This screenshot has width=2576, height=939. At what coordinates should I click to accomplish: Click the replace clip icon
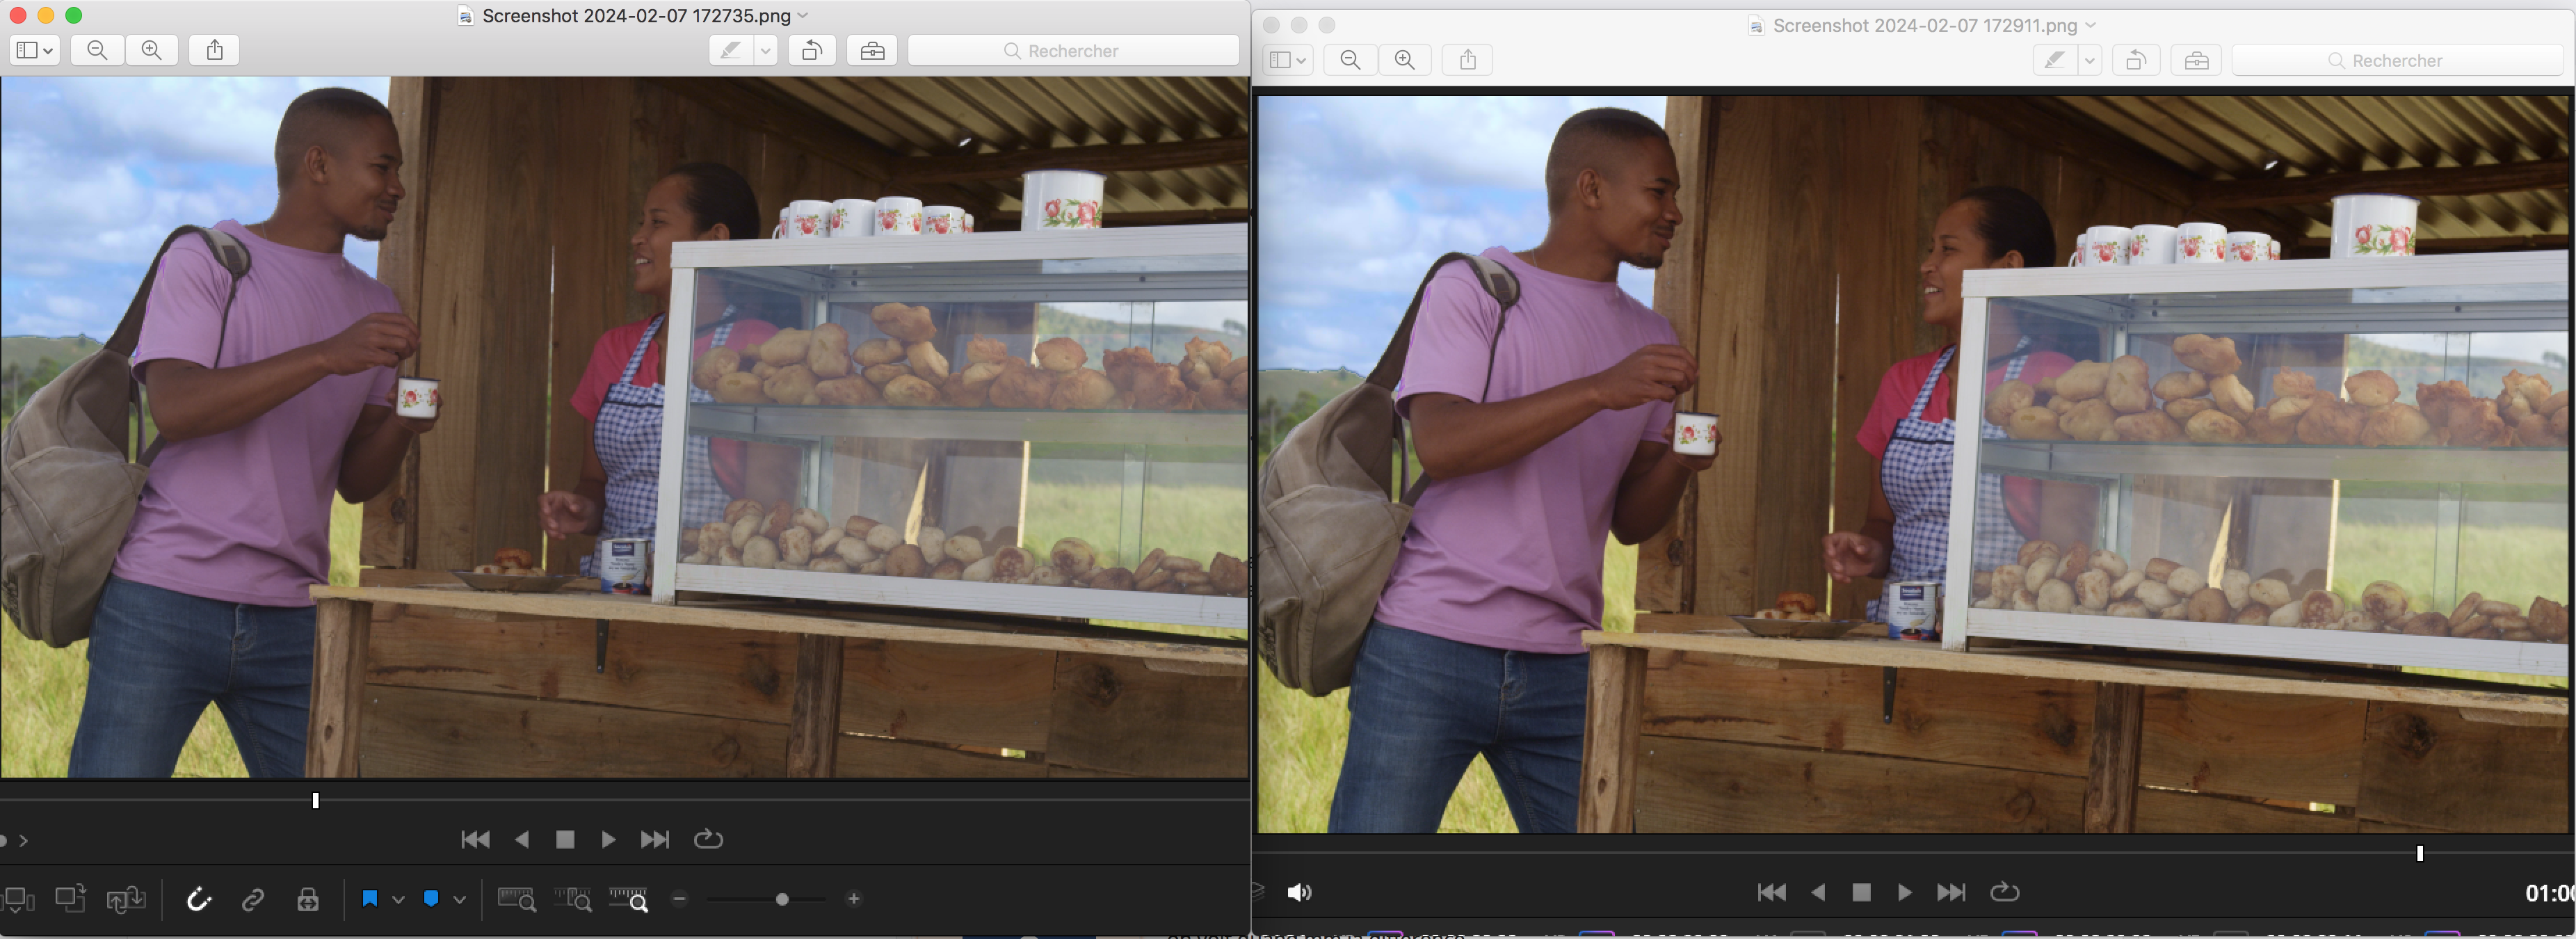click(126, 899)
